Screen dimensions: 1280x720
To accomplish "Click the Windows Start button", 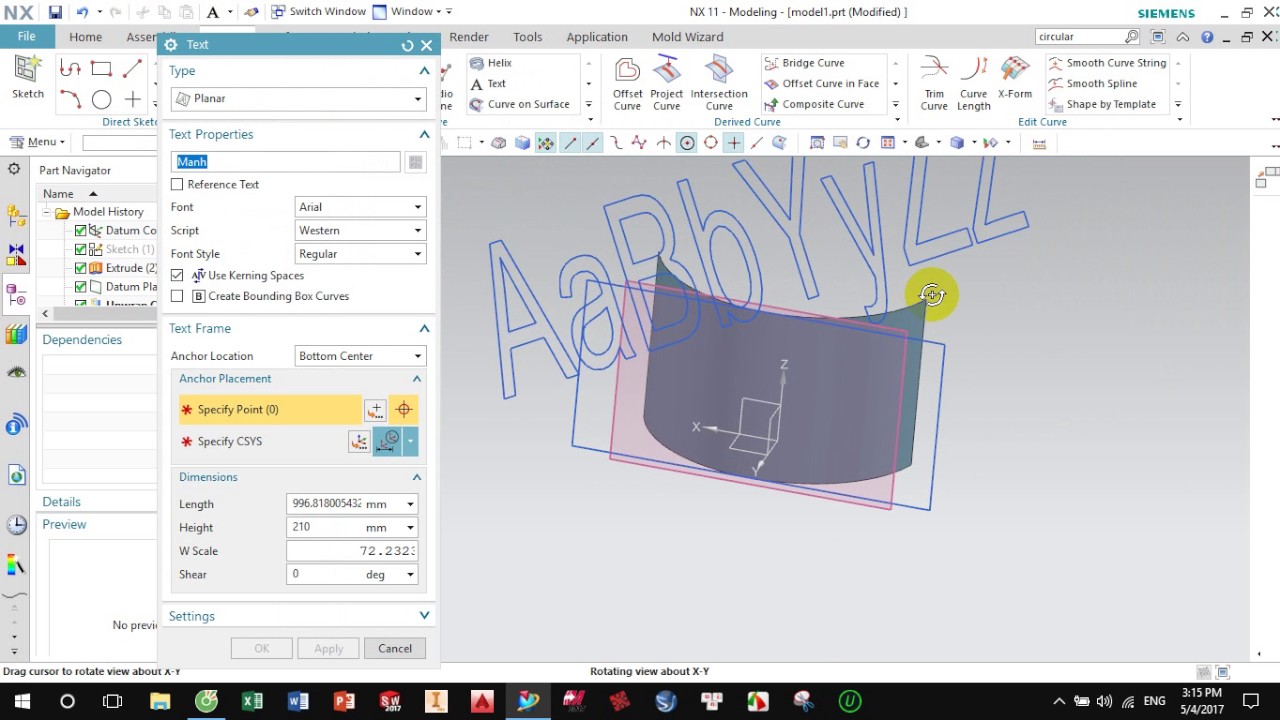I will pyautogui.click(x=22, y=701).
